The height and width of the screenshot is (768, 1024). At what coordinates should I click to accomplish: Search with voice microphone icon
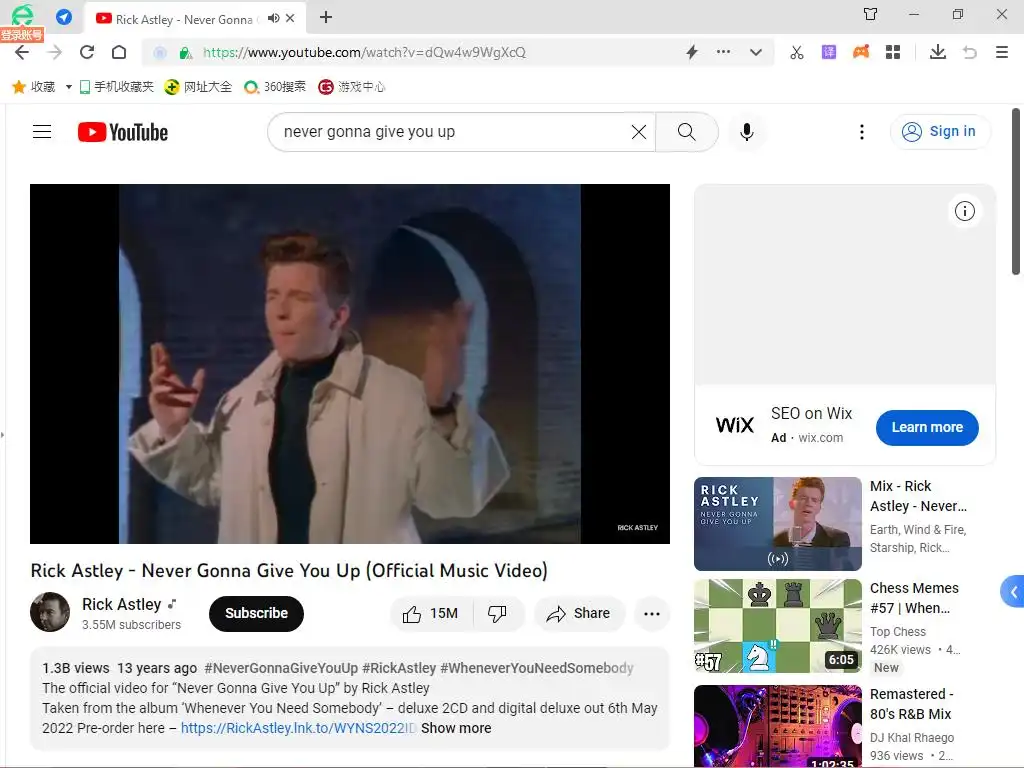point(747,132)
